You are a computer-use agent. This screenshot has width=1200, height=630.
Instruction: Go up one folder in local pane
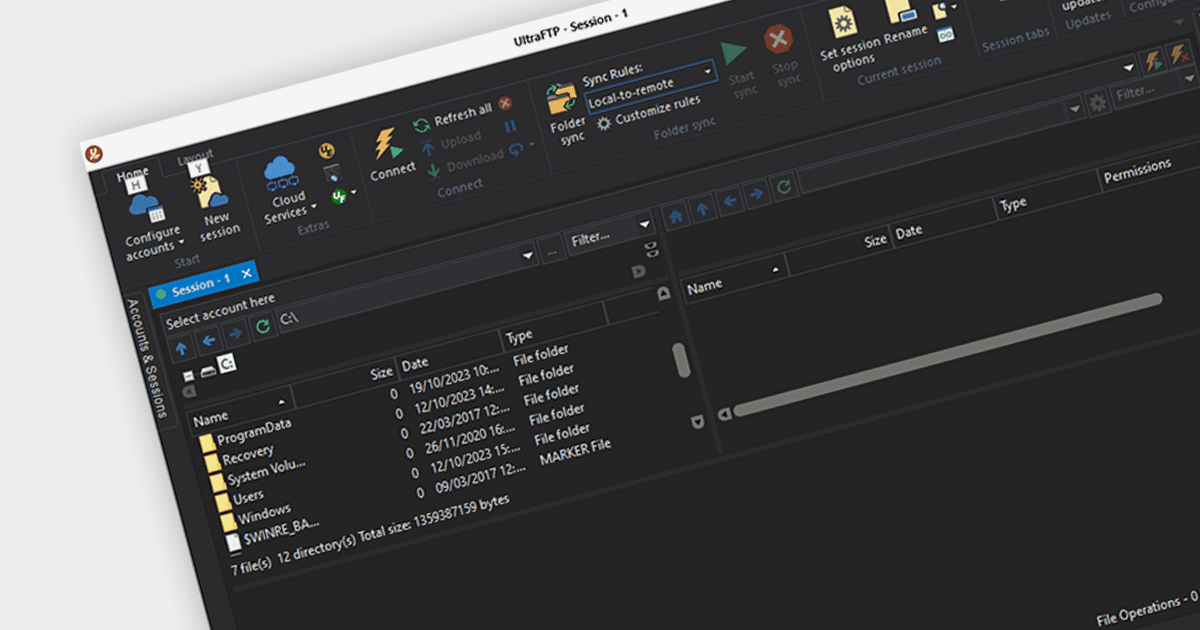(x=181, y=347)
